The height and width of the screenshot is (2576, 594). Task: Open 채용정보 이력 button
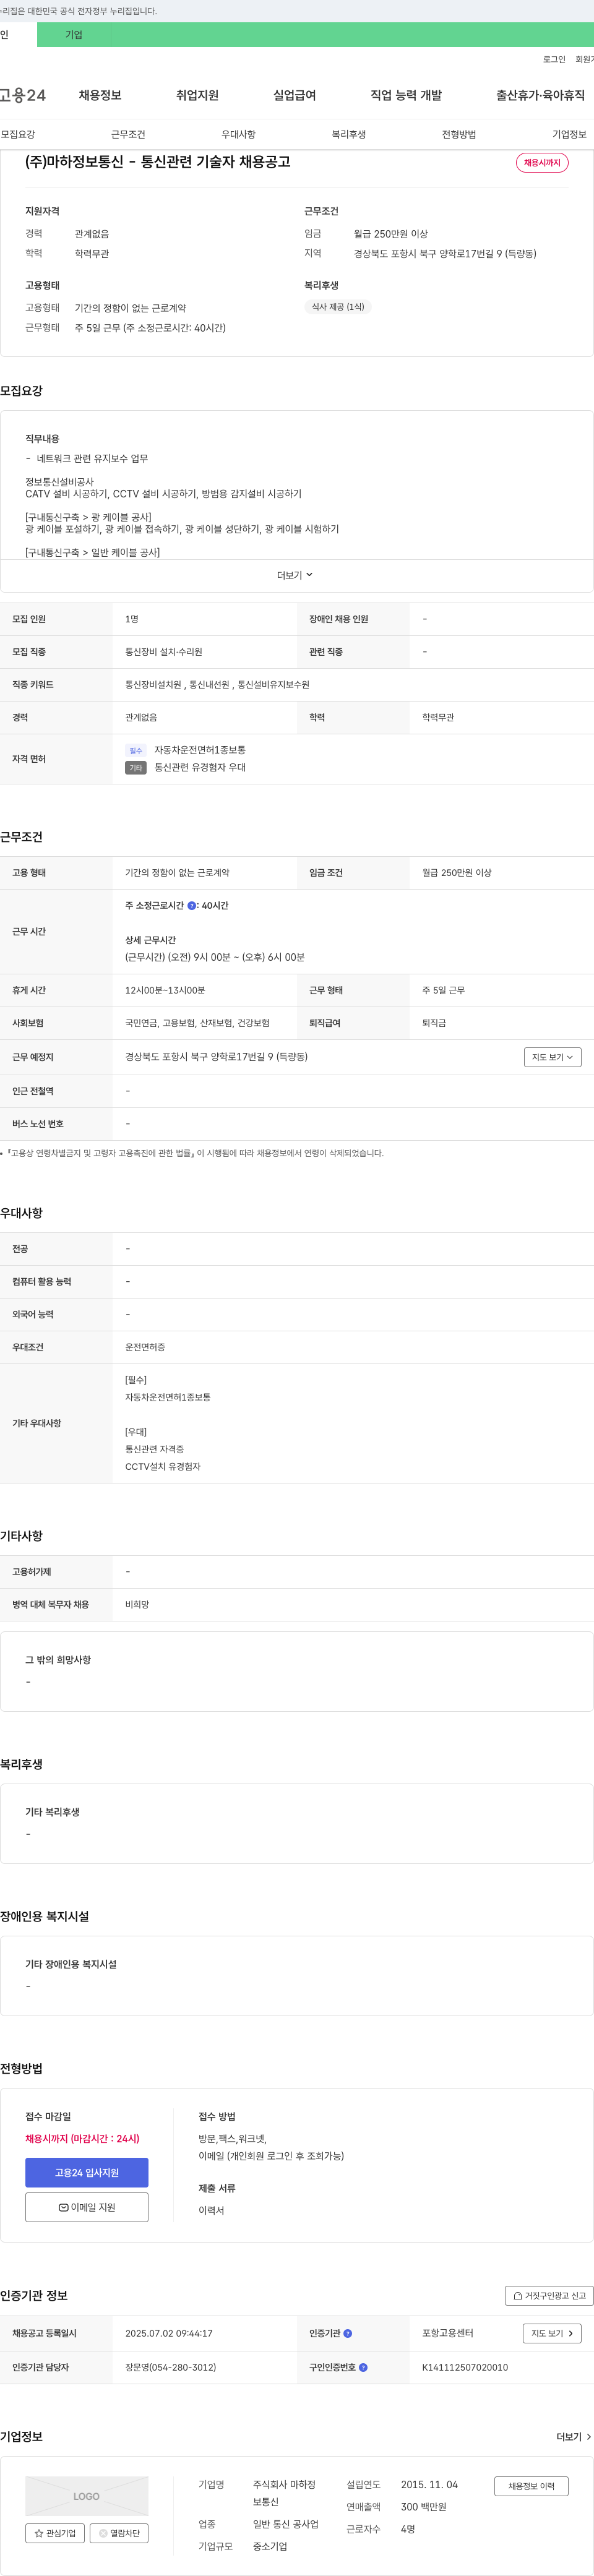[x=531, y=2486]
